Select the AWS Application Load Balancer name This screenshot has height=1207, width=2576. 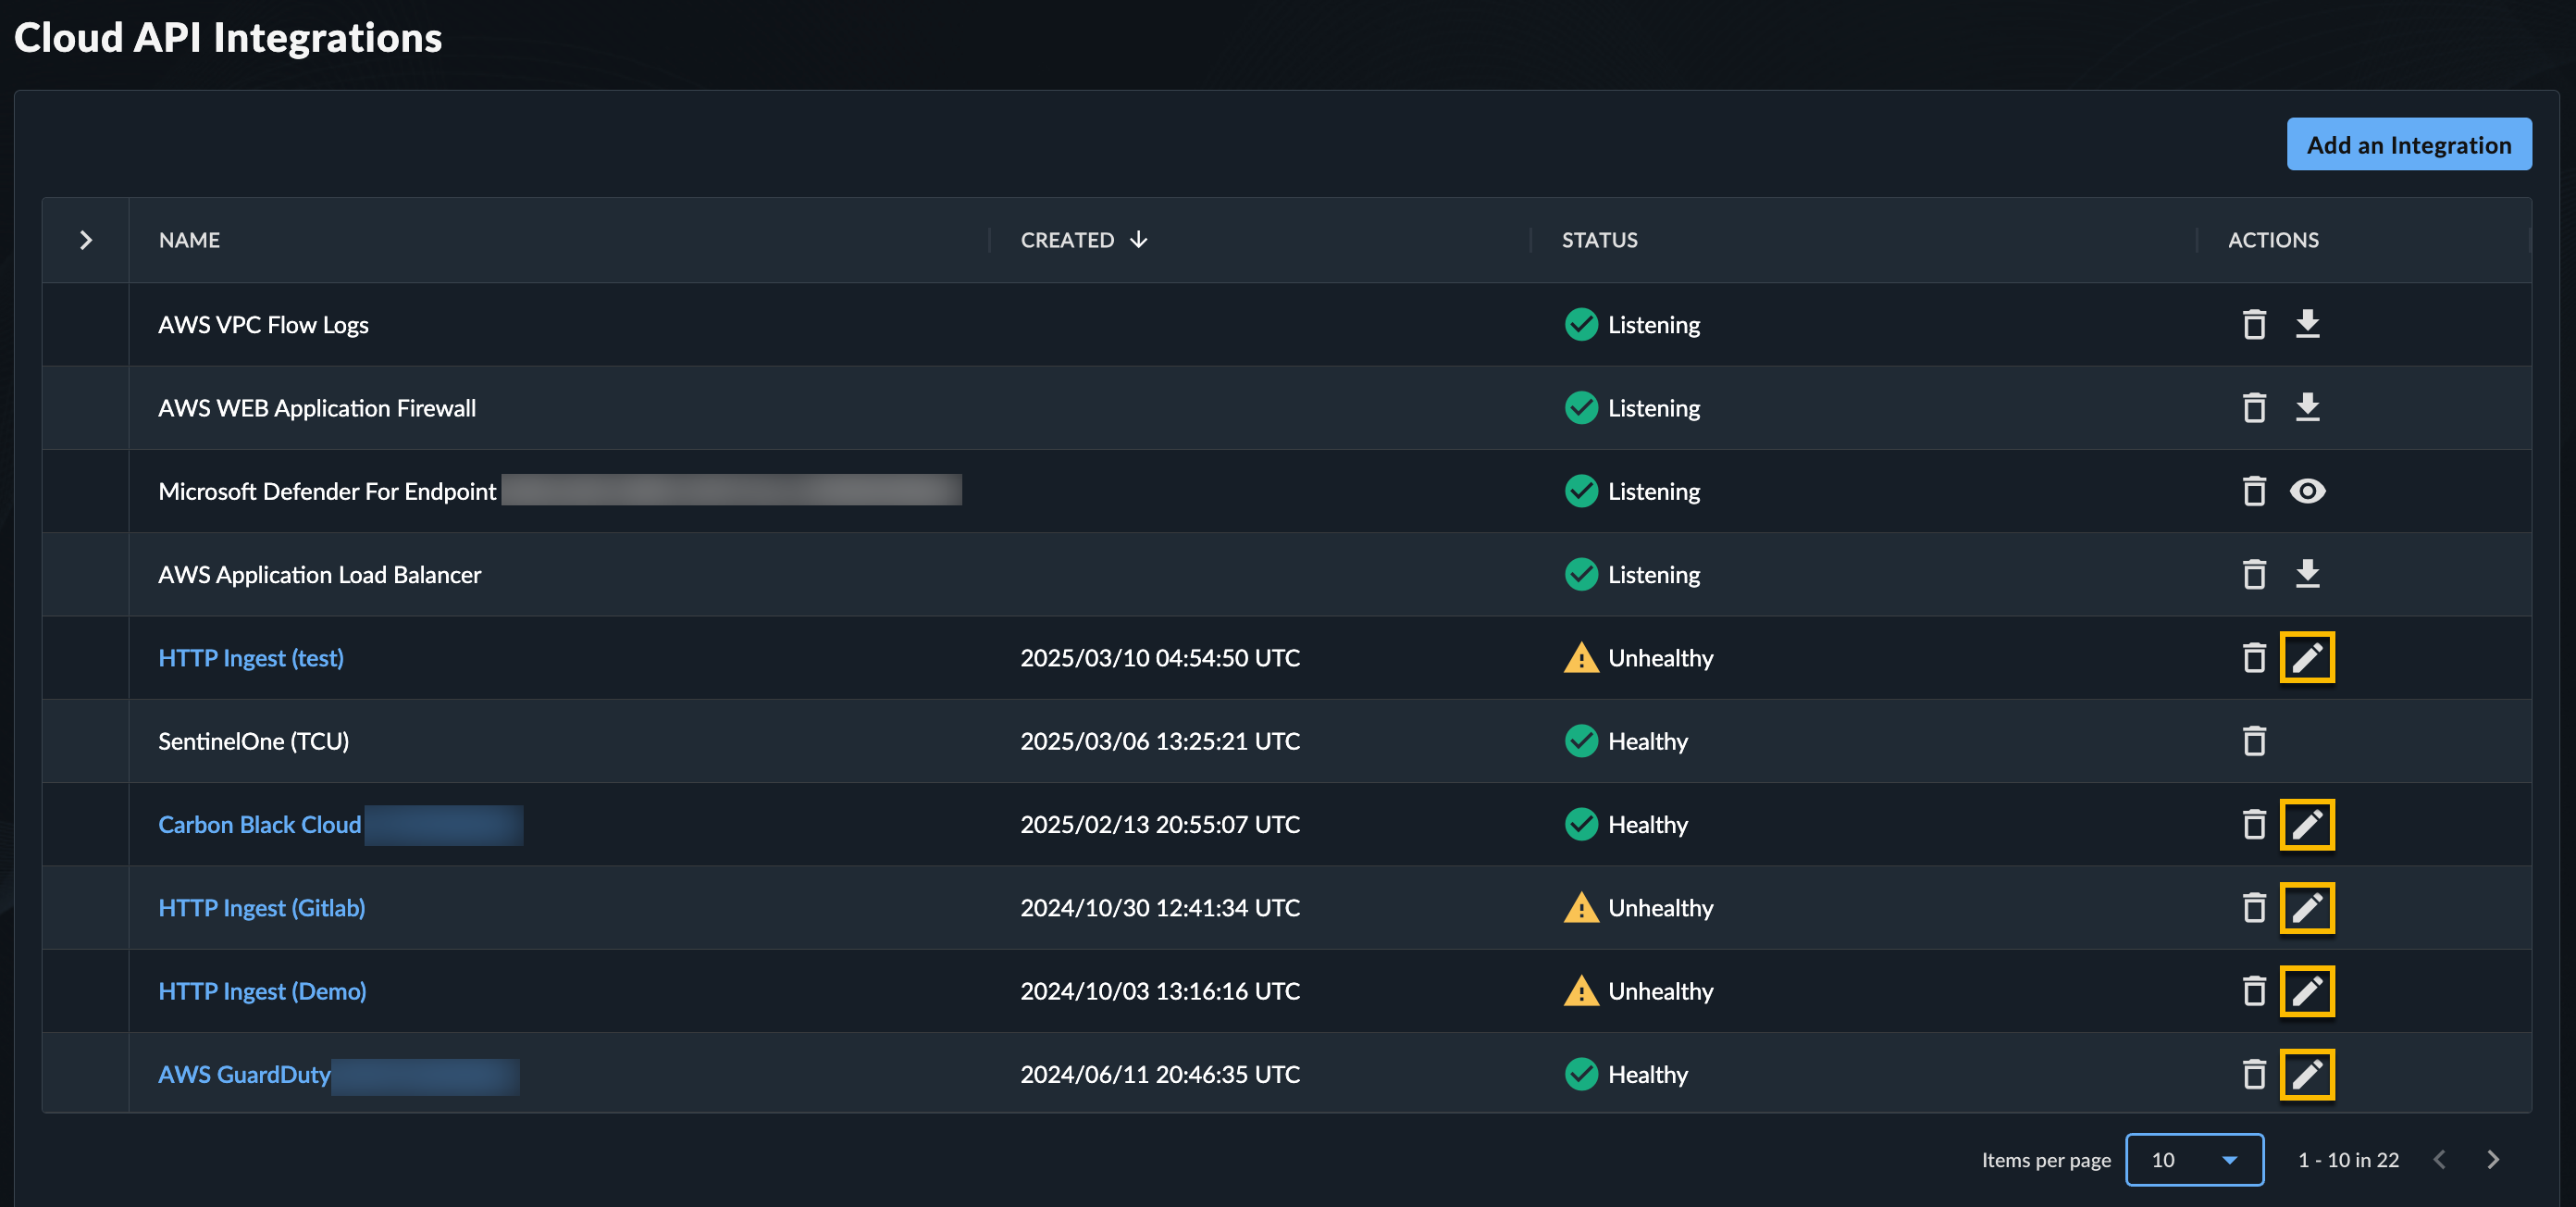320,575
